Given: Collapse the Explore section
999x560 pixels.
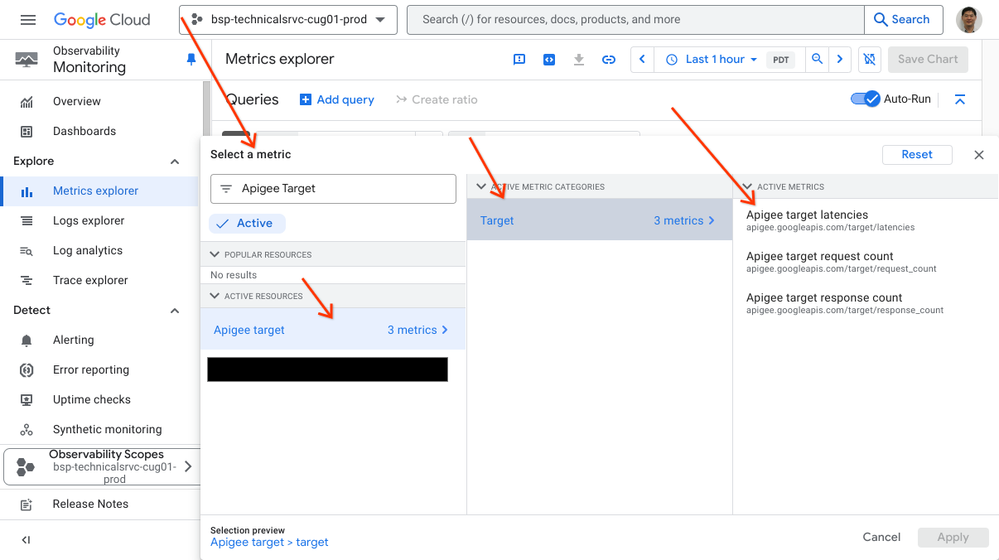Looking at the screenshot, I should [175, 162].
